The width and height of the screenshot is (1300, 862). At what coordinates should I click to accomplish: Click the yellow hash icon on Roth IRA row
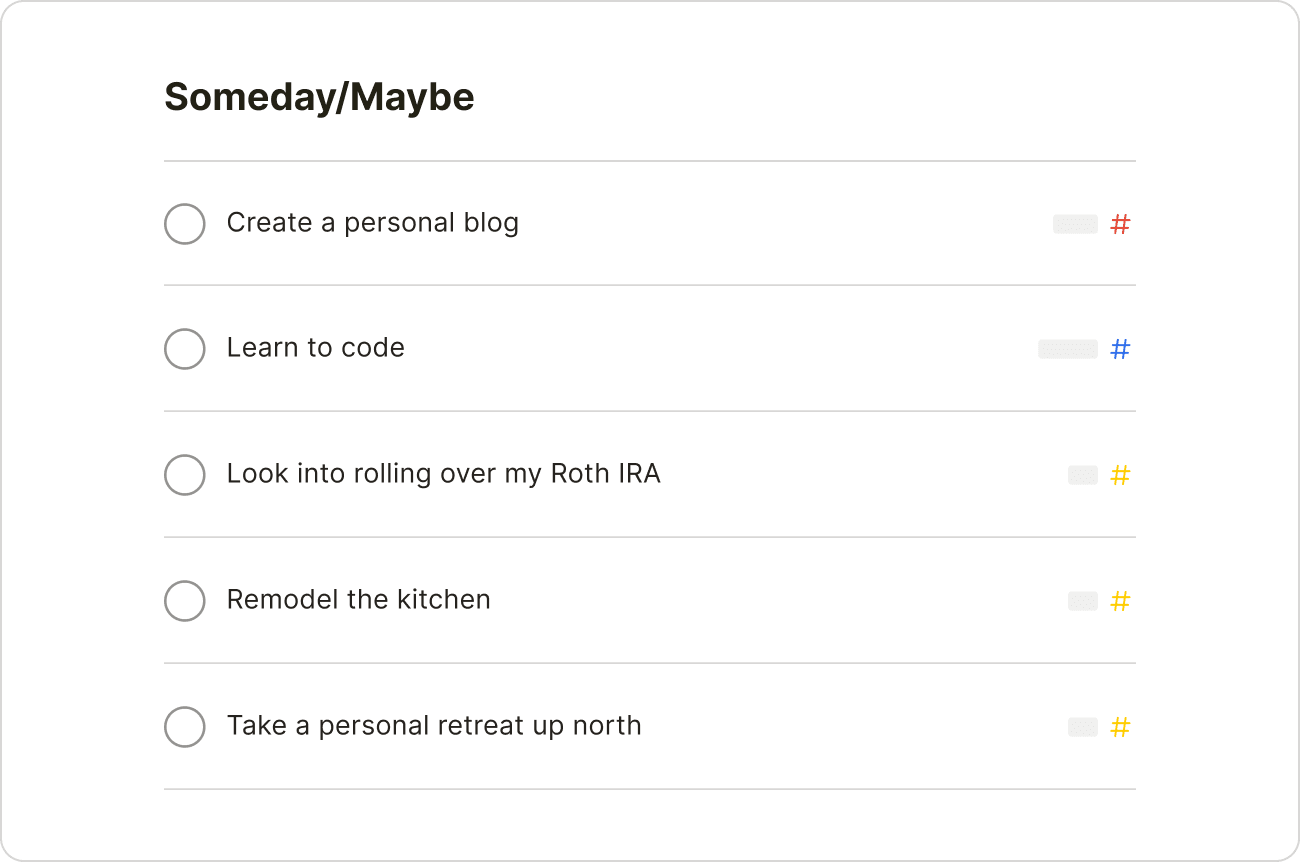(1120, 475)
